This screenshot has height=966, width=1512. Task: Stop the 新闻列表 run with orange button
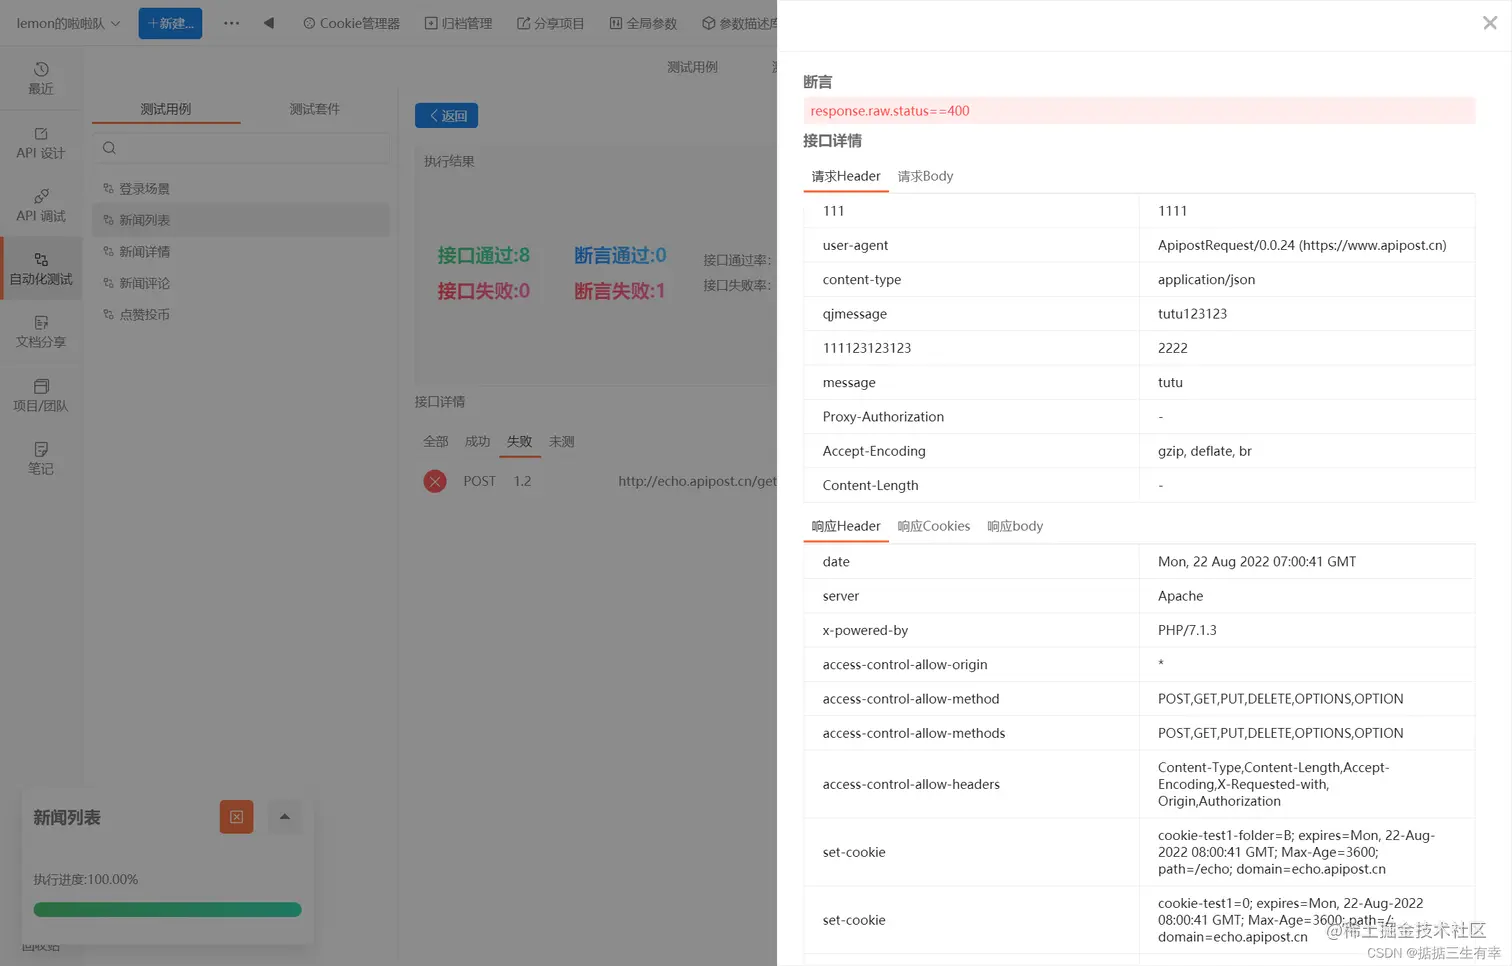237,817
